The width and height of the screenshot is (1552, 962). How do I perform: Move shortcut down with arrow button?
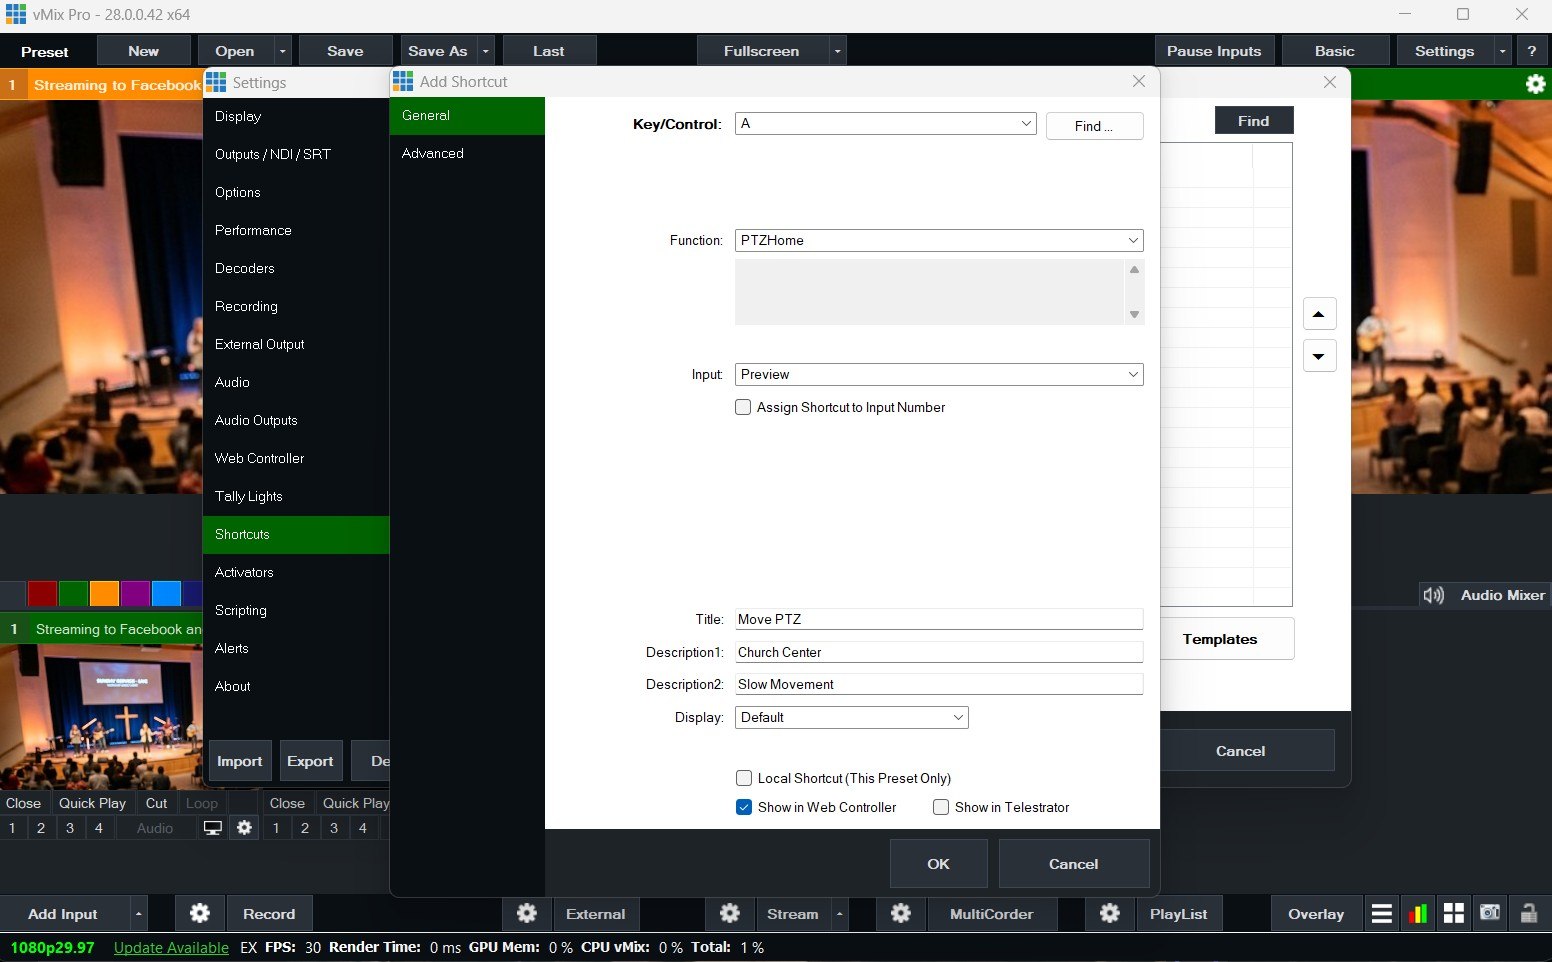(x=1319, y=356)
